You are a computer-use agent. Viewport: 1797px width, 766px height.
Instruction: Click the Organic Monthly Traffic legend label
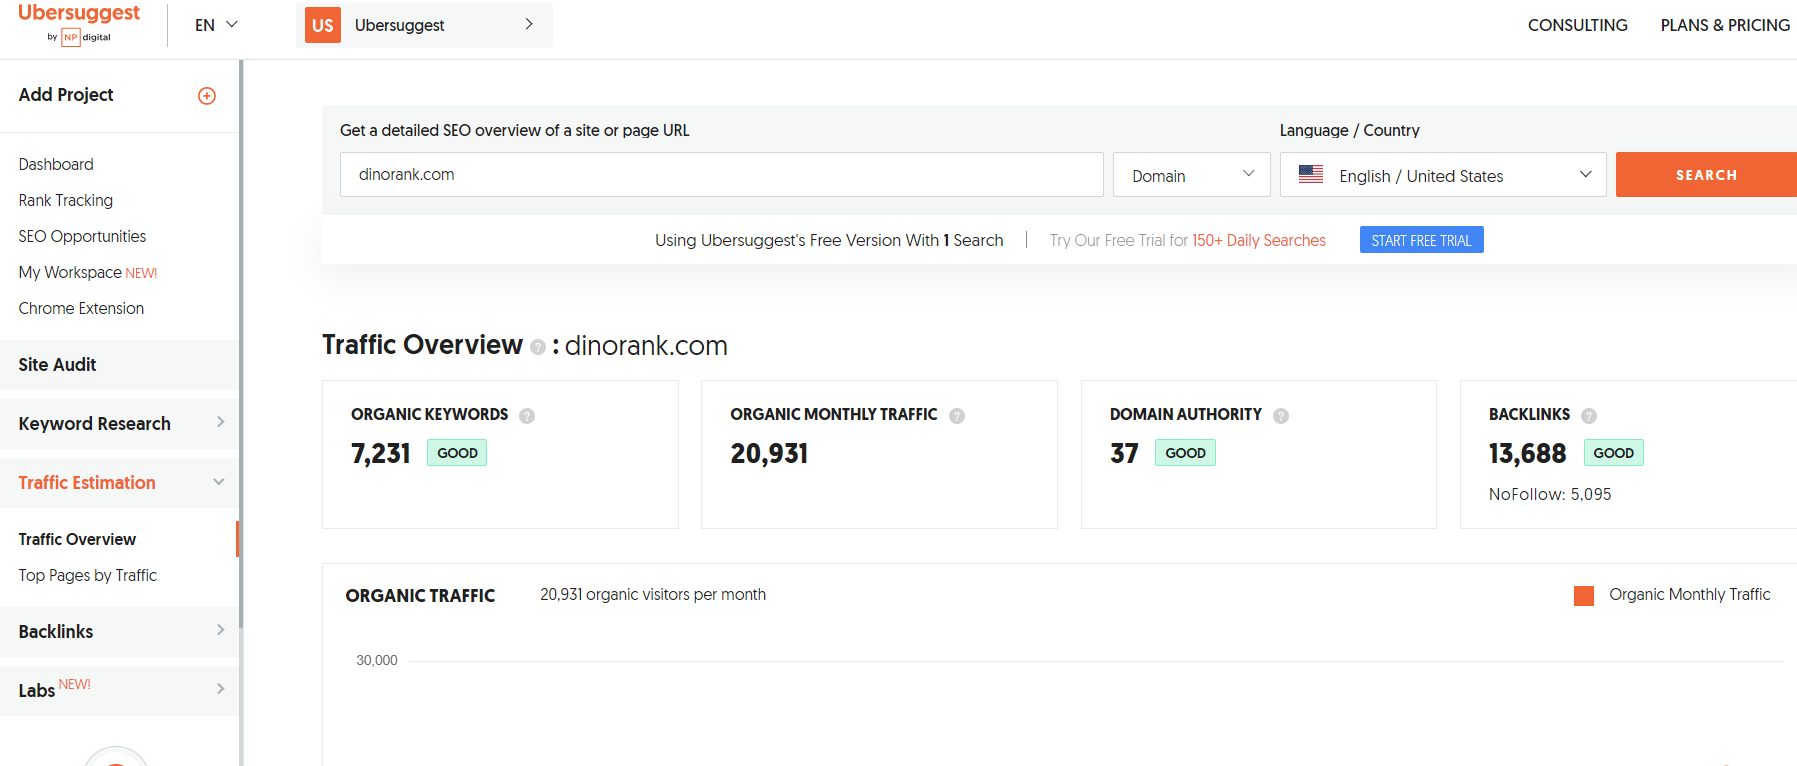(1689, 594)
